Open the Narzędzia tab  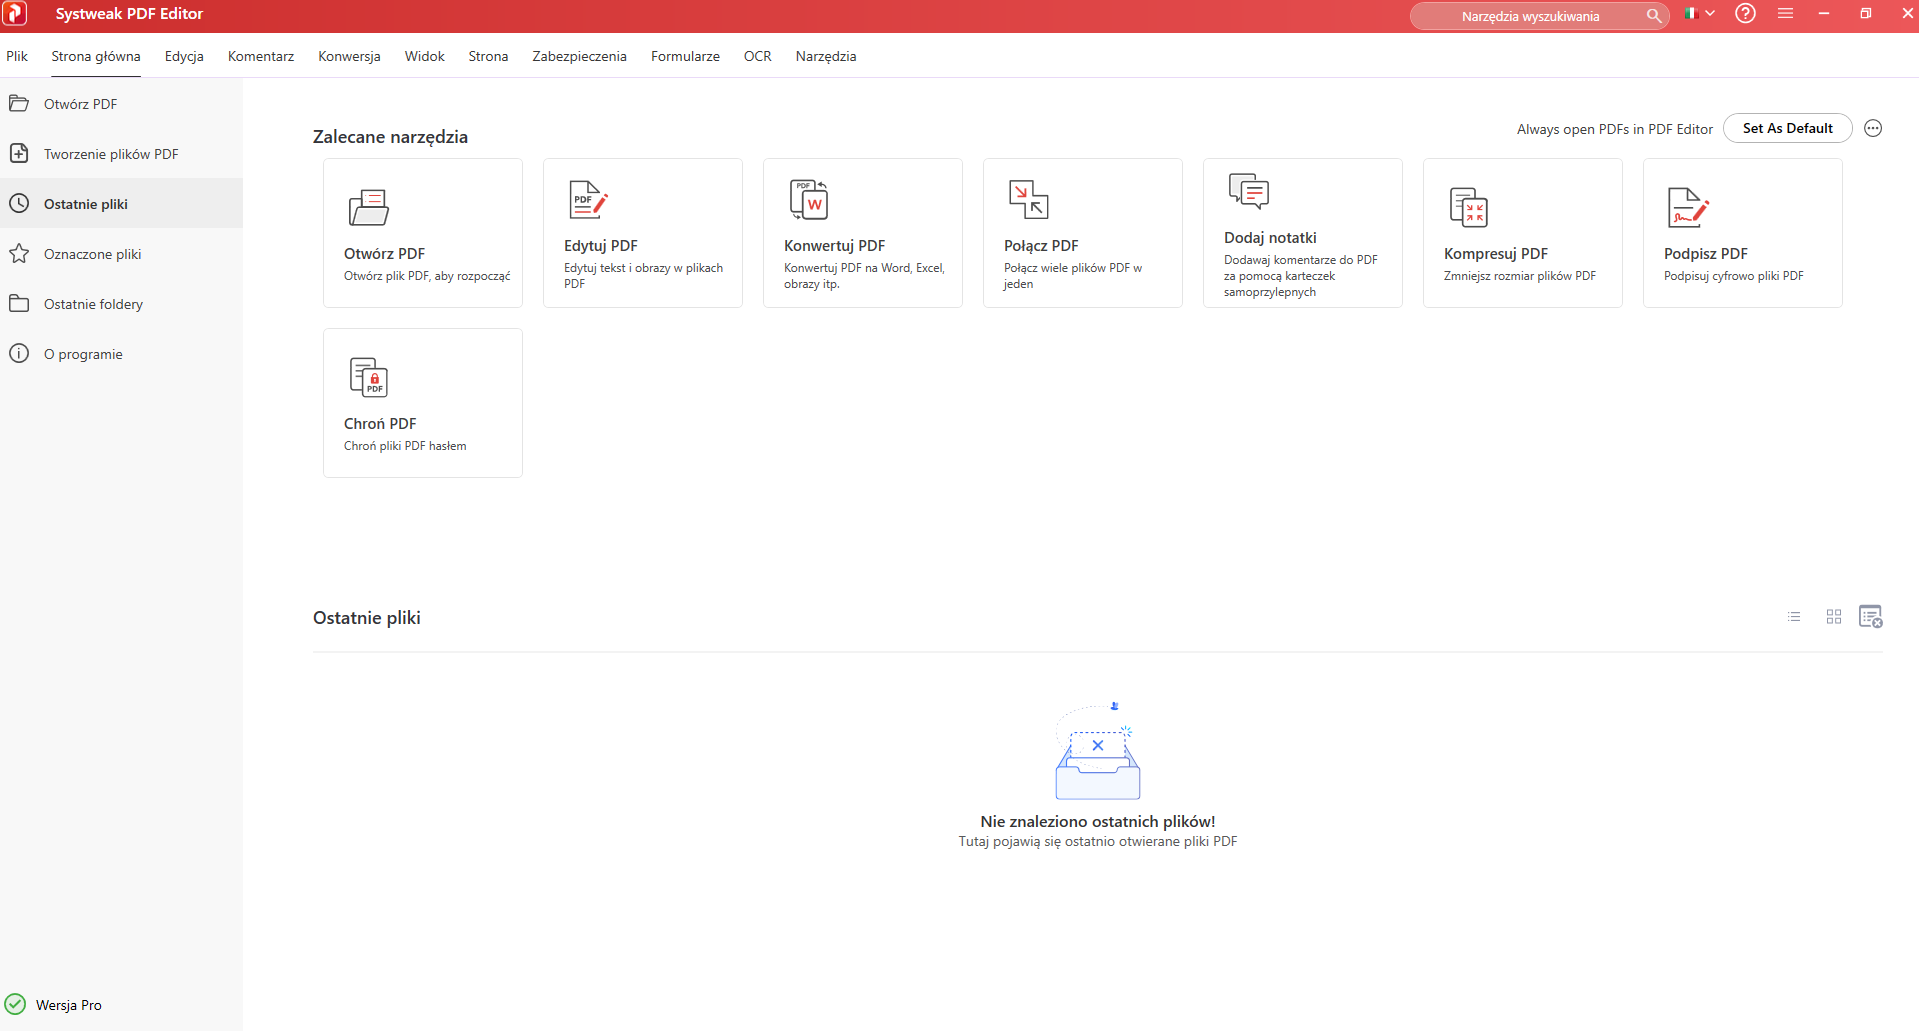tap(826, 56)
